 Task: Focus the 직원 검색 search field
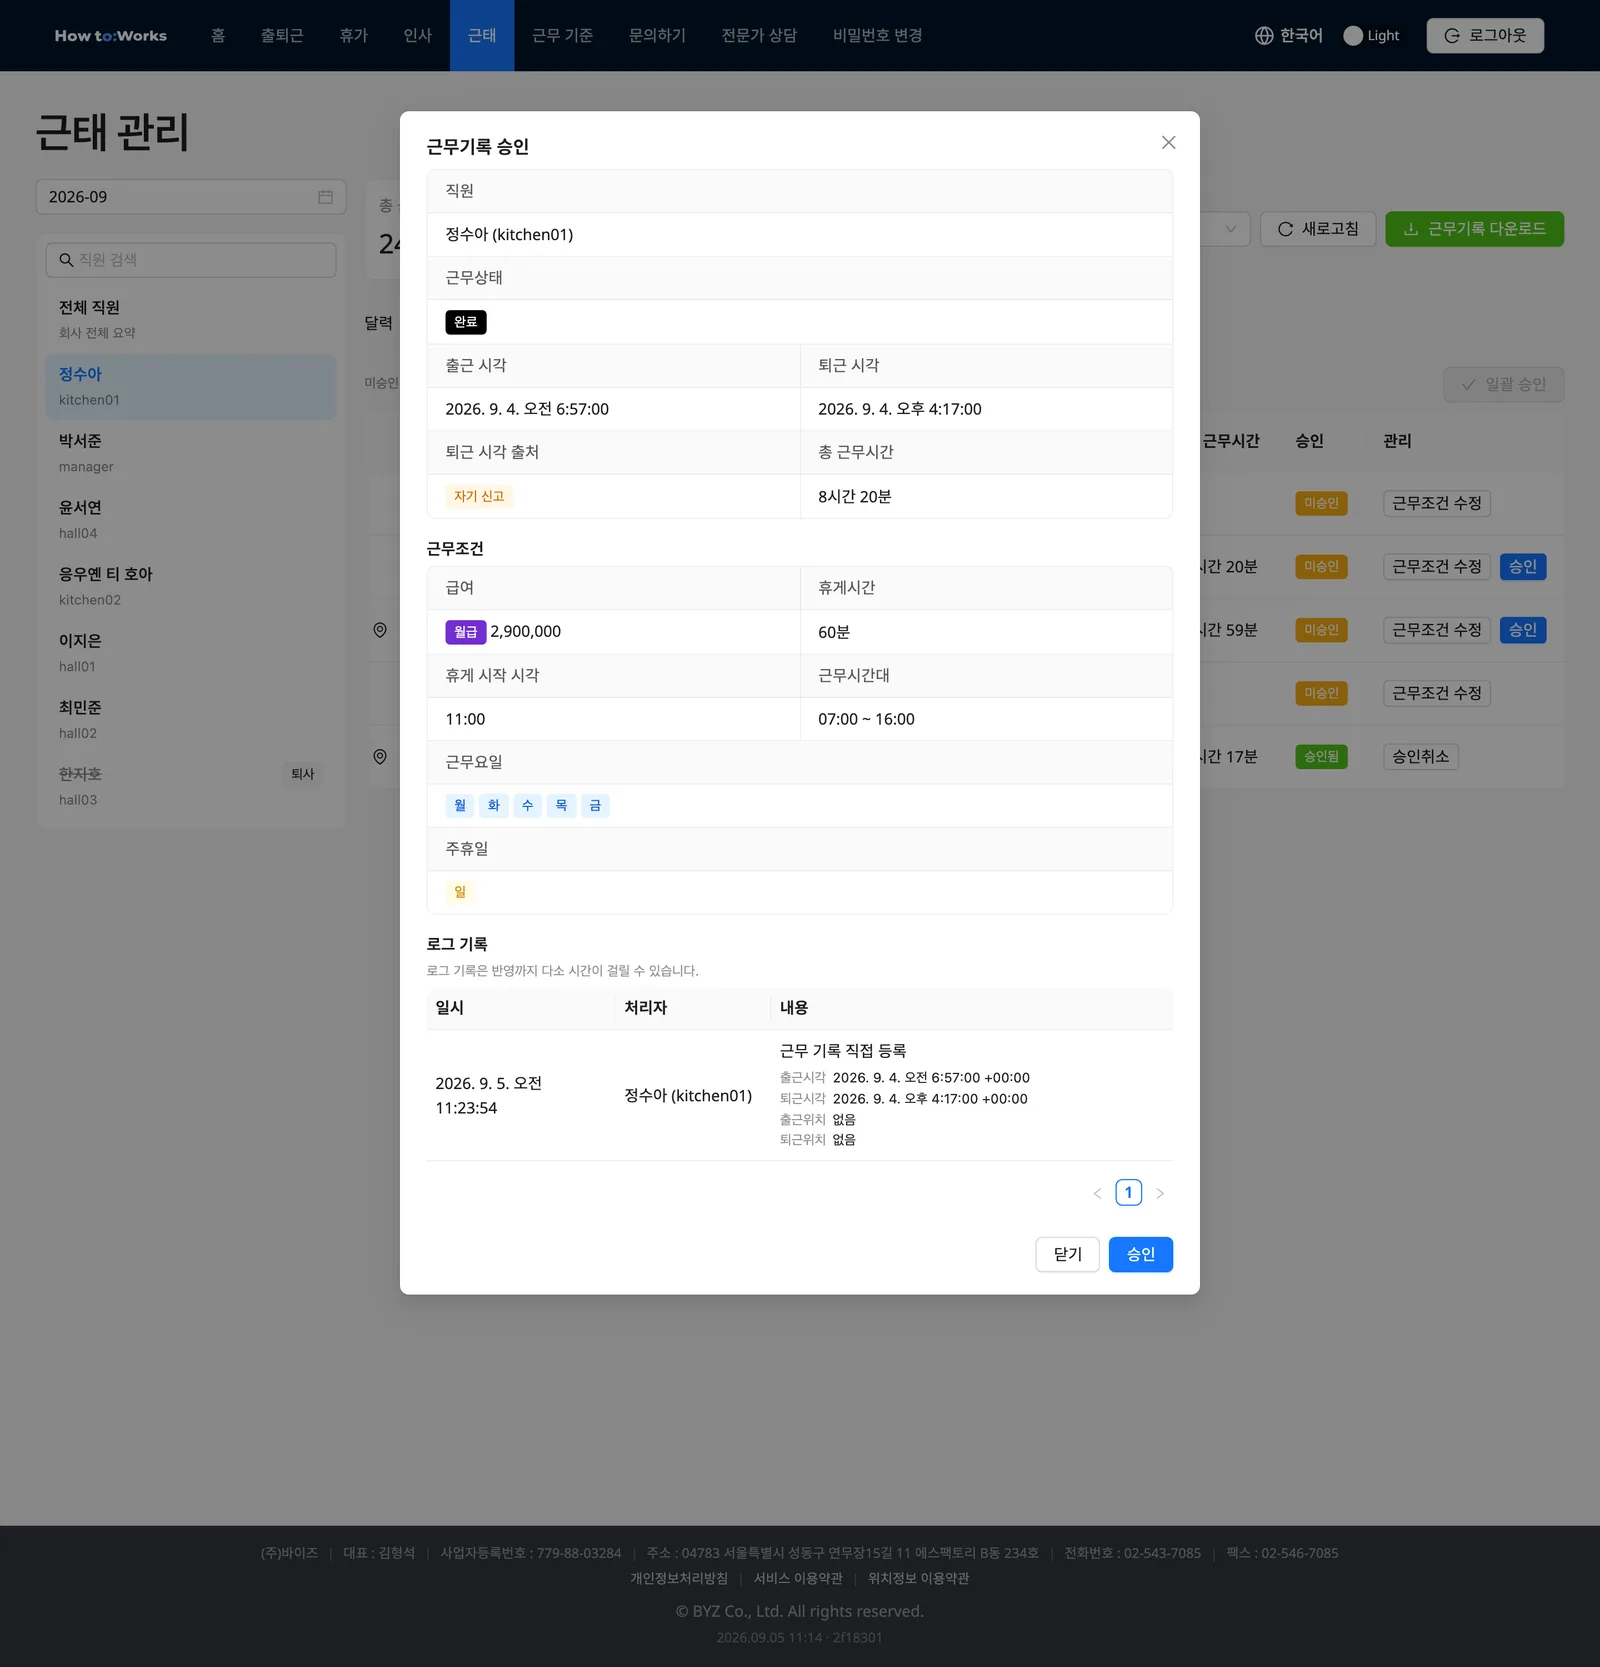click(191, 260)
